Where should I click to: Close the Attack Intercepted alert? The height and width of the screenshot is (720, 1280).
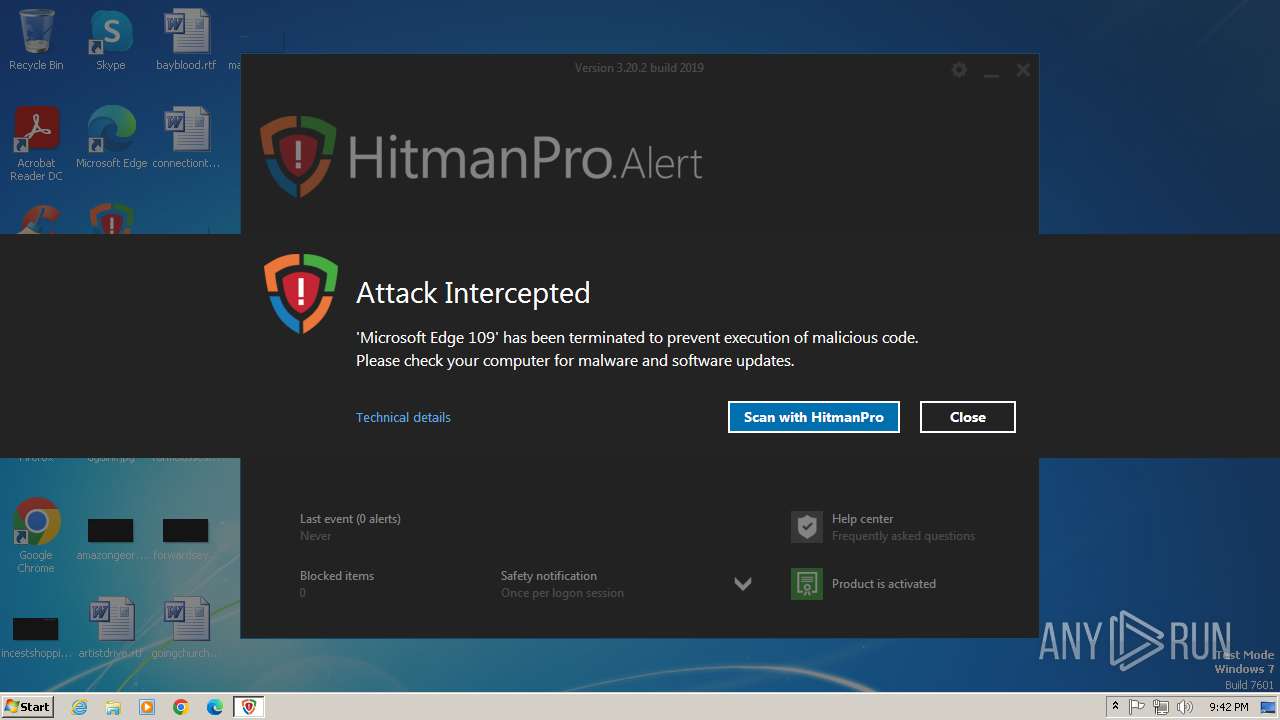pyautogui.click(x=967, y=417)
